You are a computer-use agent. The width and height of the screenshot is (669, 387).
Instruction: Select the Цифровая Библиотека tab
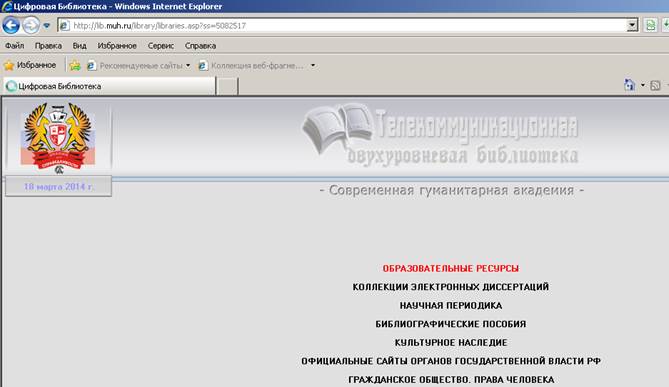[x=109, y=86]
